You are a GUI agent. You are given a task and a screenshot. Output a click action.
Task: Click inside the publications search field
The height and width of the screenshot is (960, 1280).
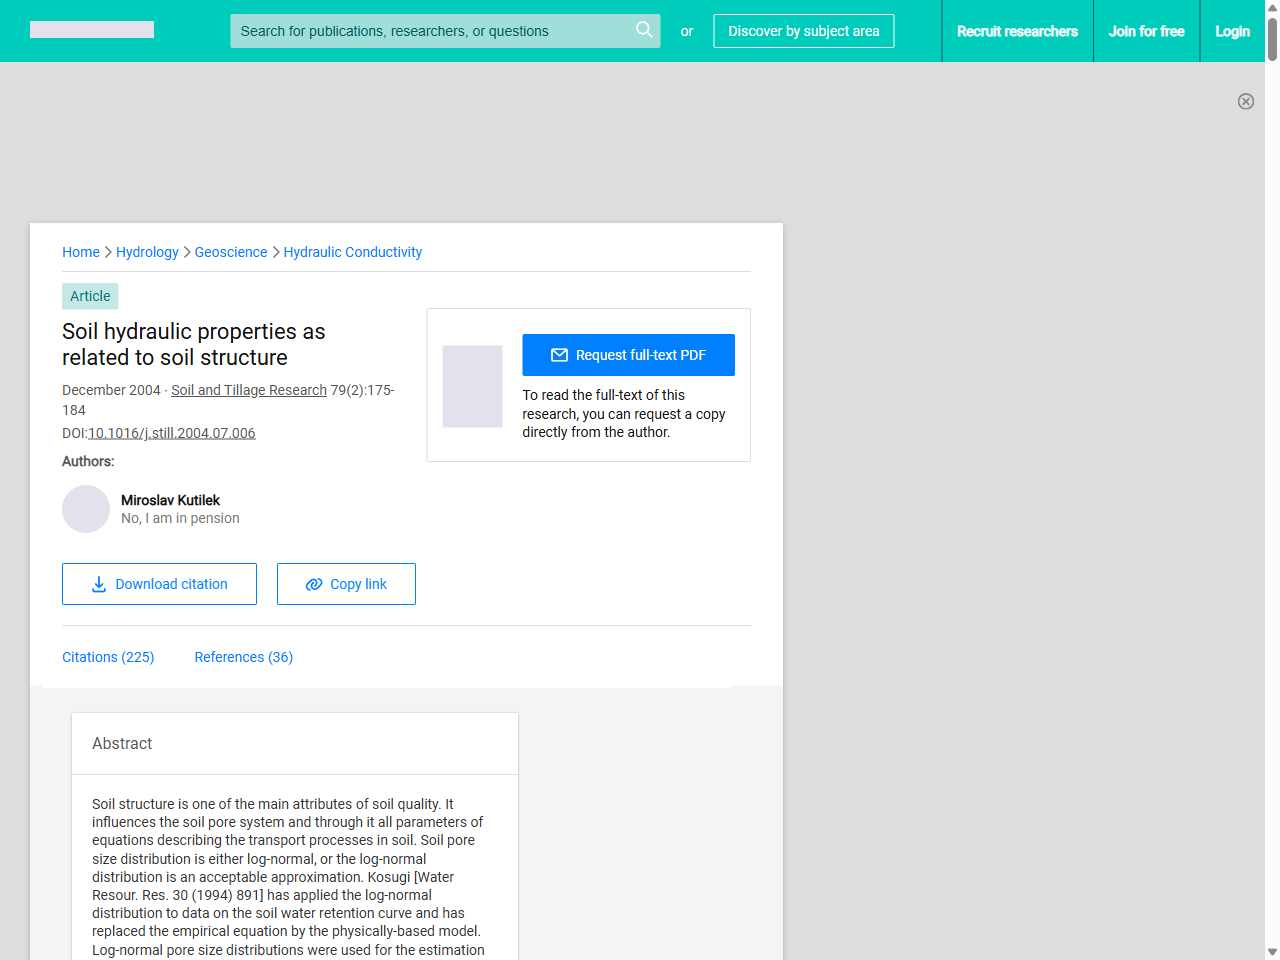coord(430,31)
